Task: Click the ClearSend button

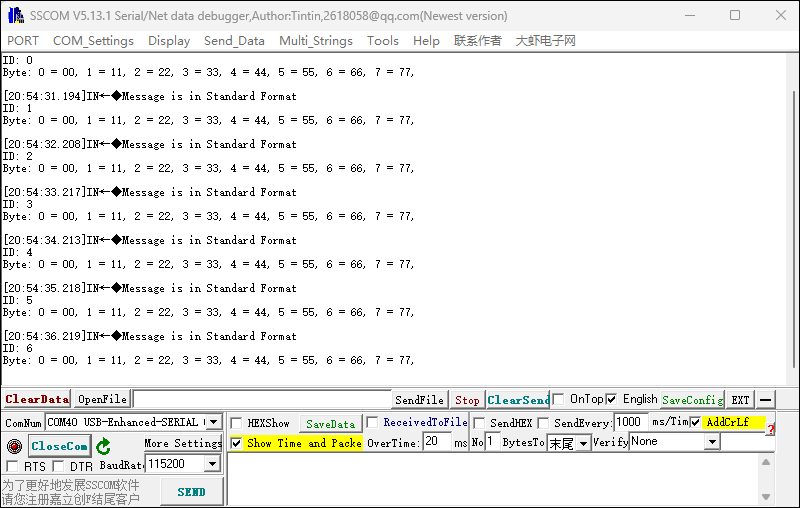Action: coord(518,400)
